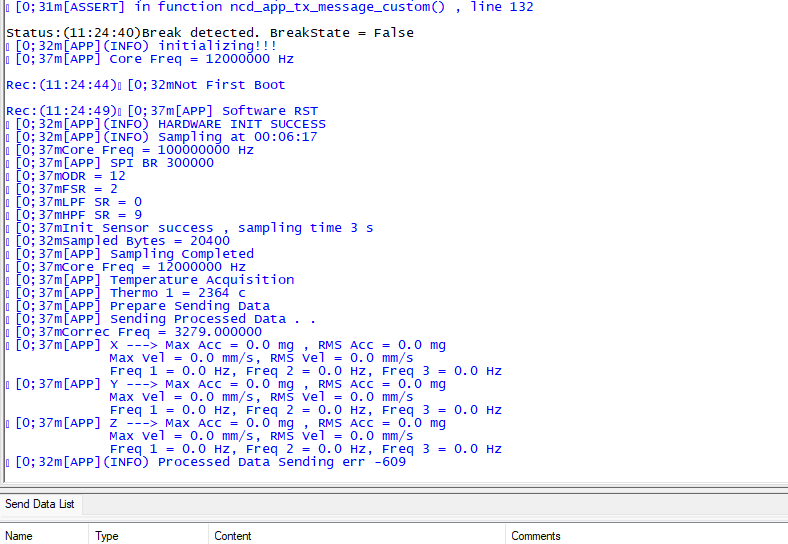Switch to the Send Data List tab
The height and width of the screenshot is (544, 788).
point(40,504)
